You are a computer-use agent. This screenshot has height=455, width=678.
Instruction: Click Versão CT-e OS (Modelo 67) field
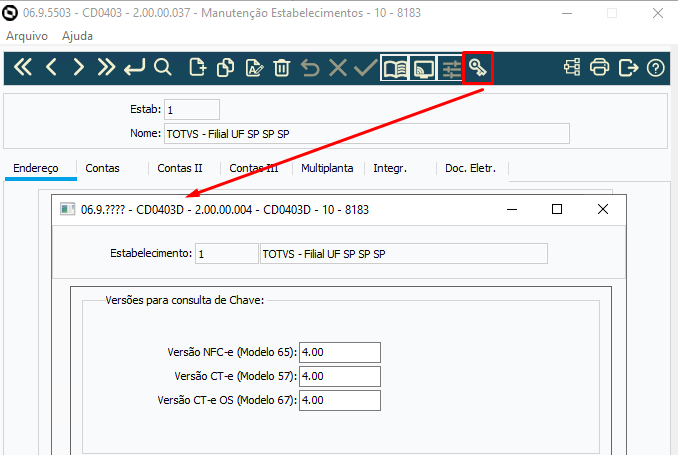(340, 401)
